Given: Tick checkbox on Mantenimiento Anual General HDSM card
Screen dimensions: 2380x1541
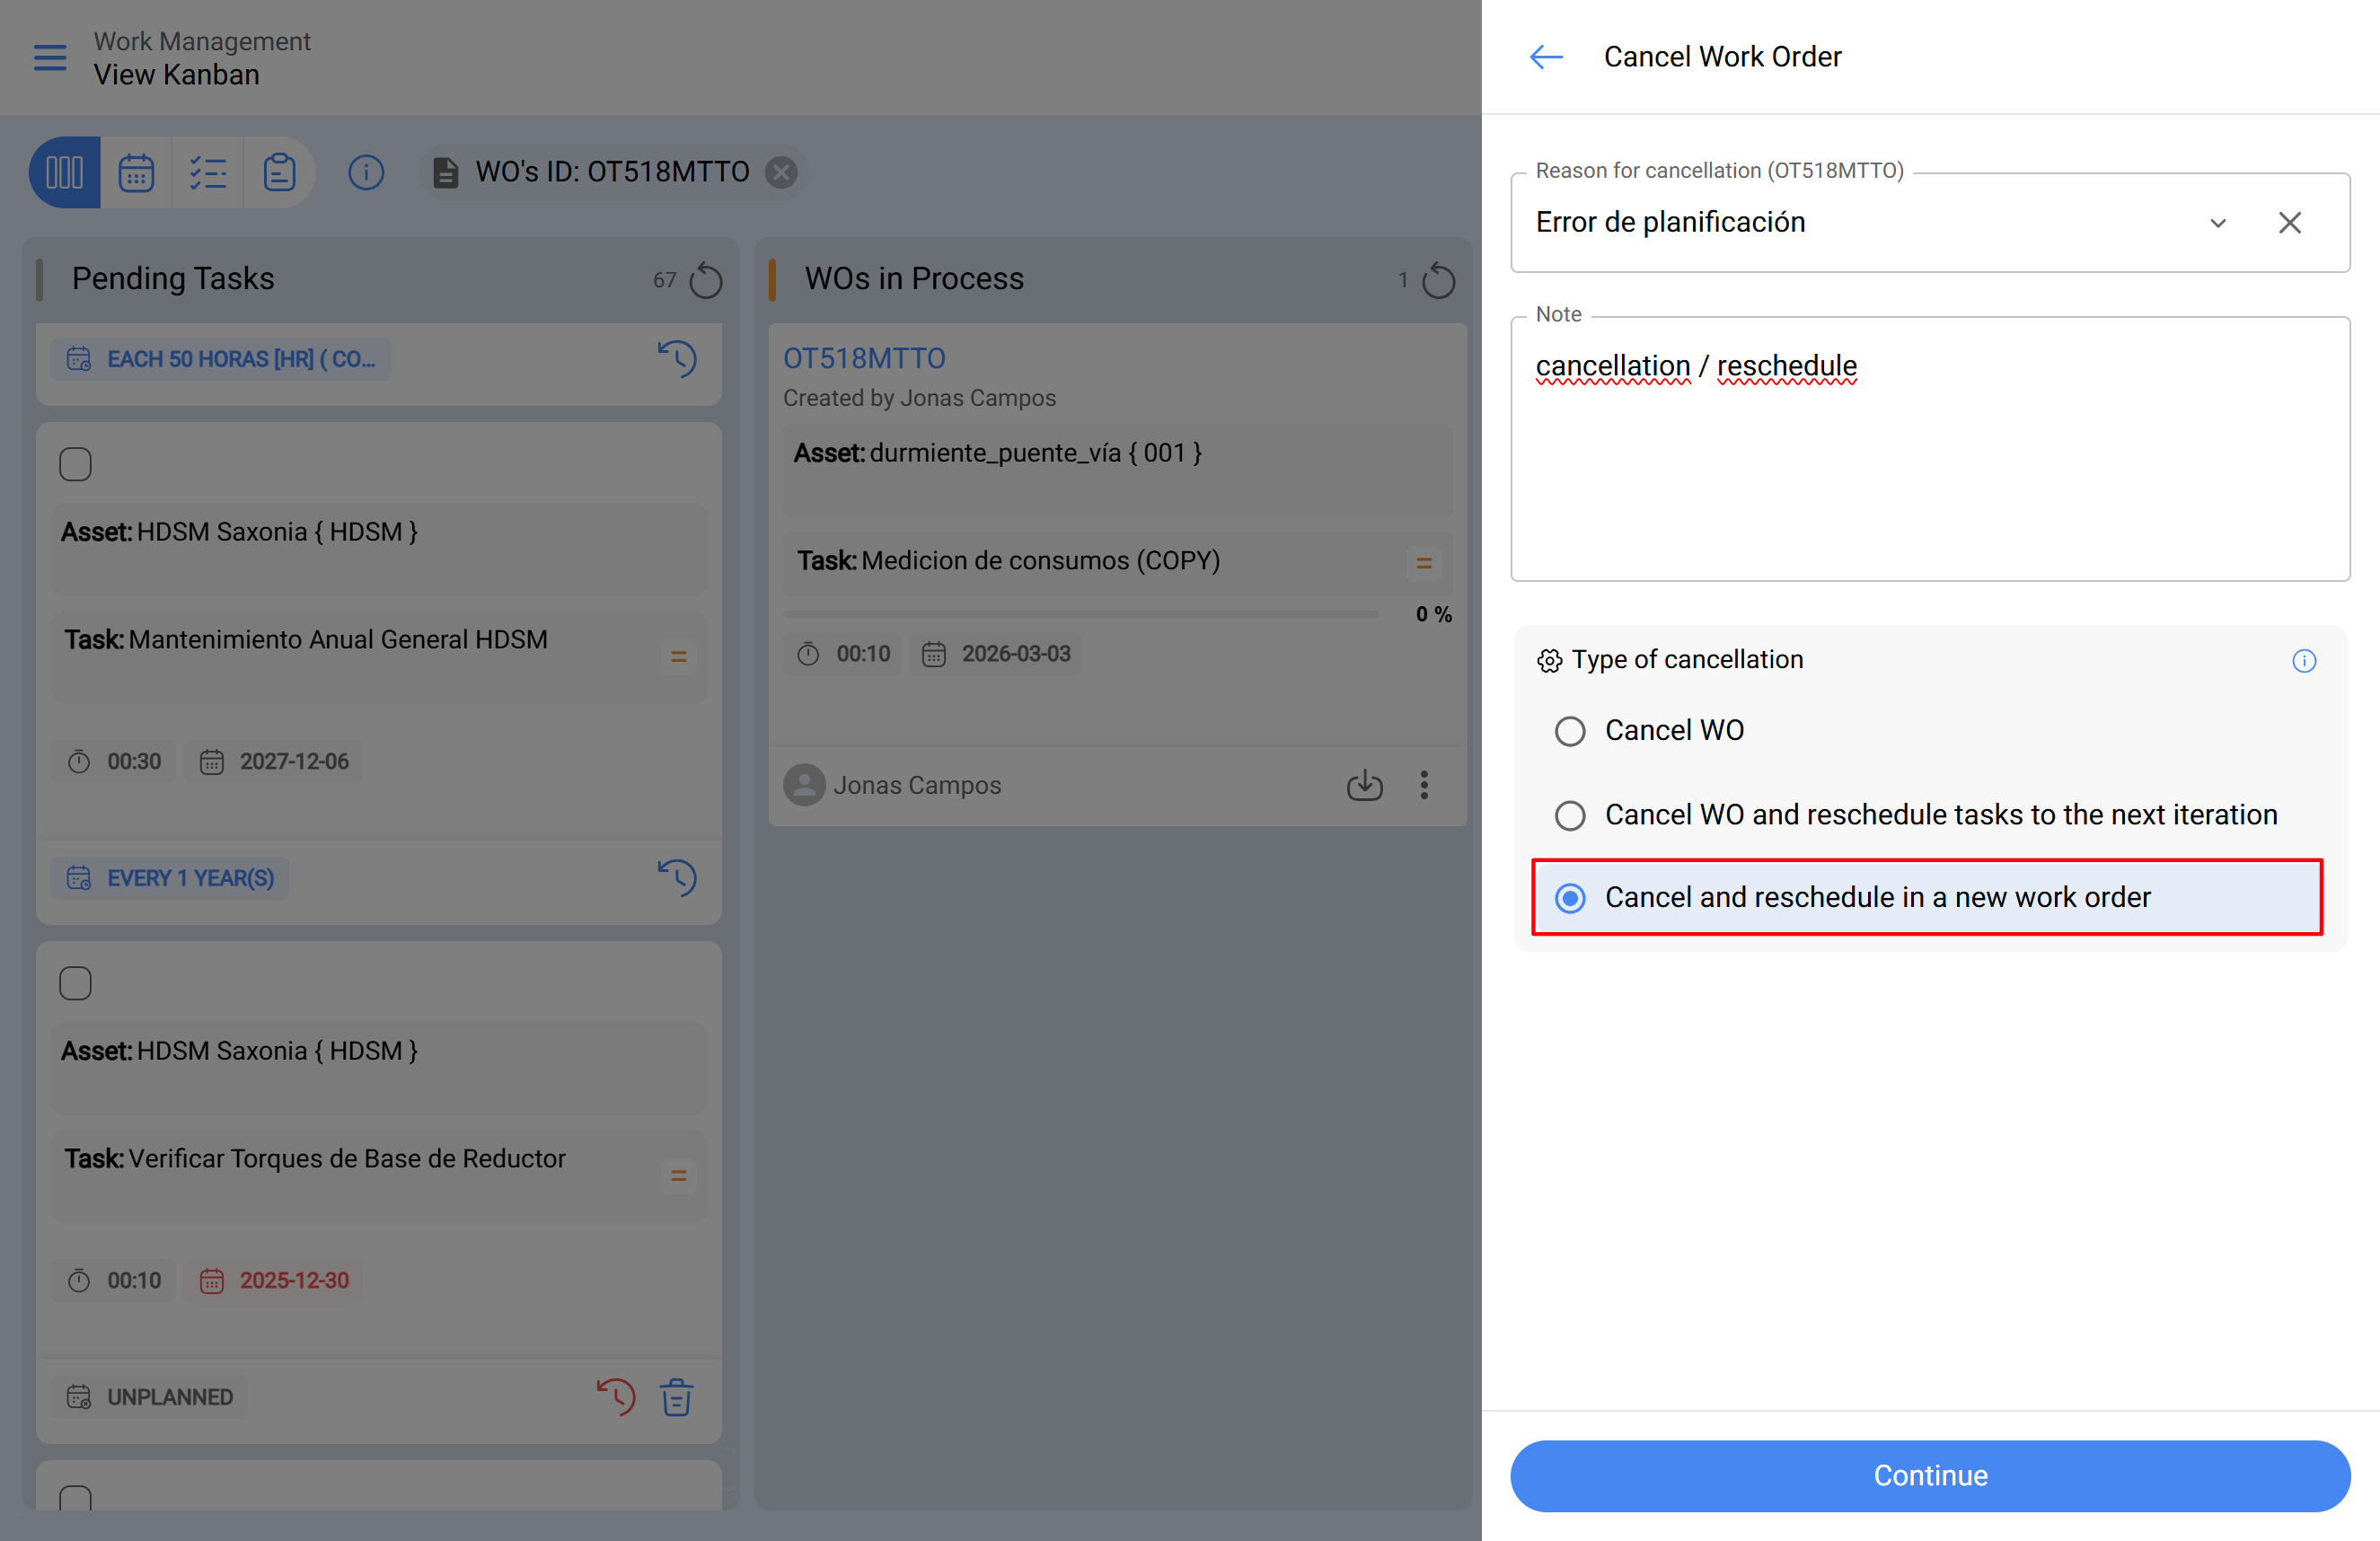Looking at the screenshot, I should tap(75, 464).
